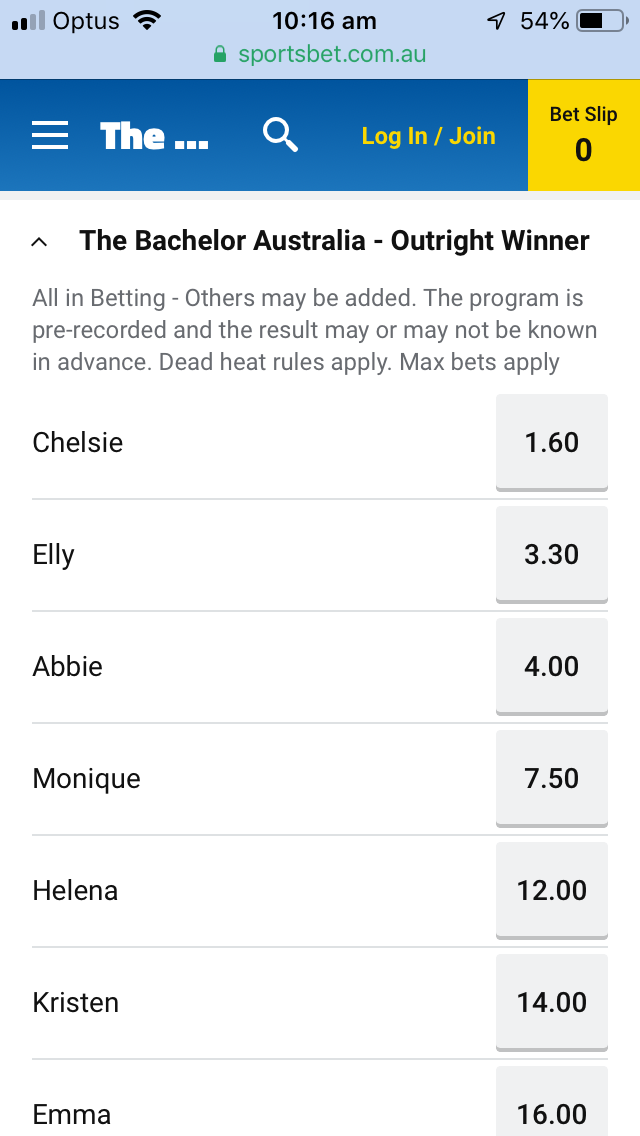The image size is (640, 1136).
Task: Select Helena odds 12.00
Action: (552, 890)
